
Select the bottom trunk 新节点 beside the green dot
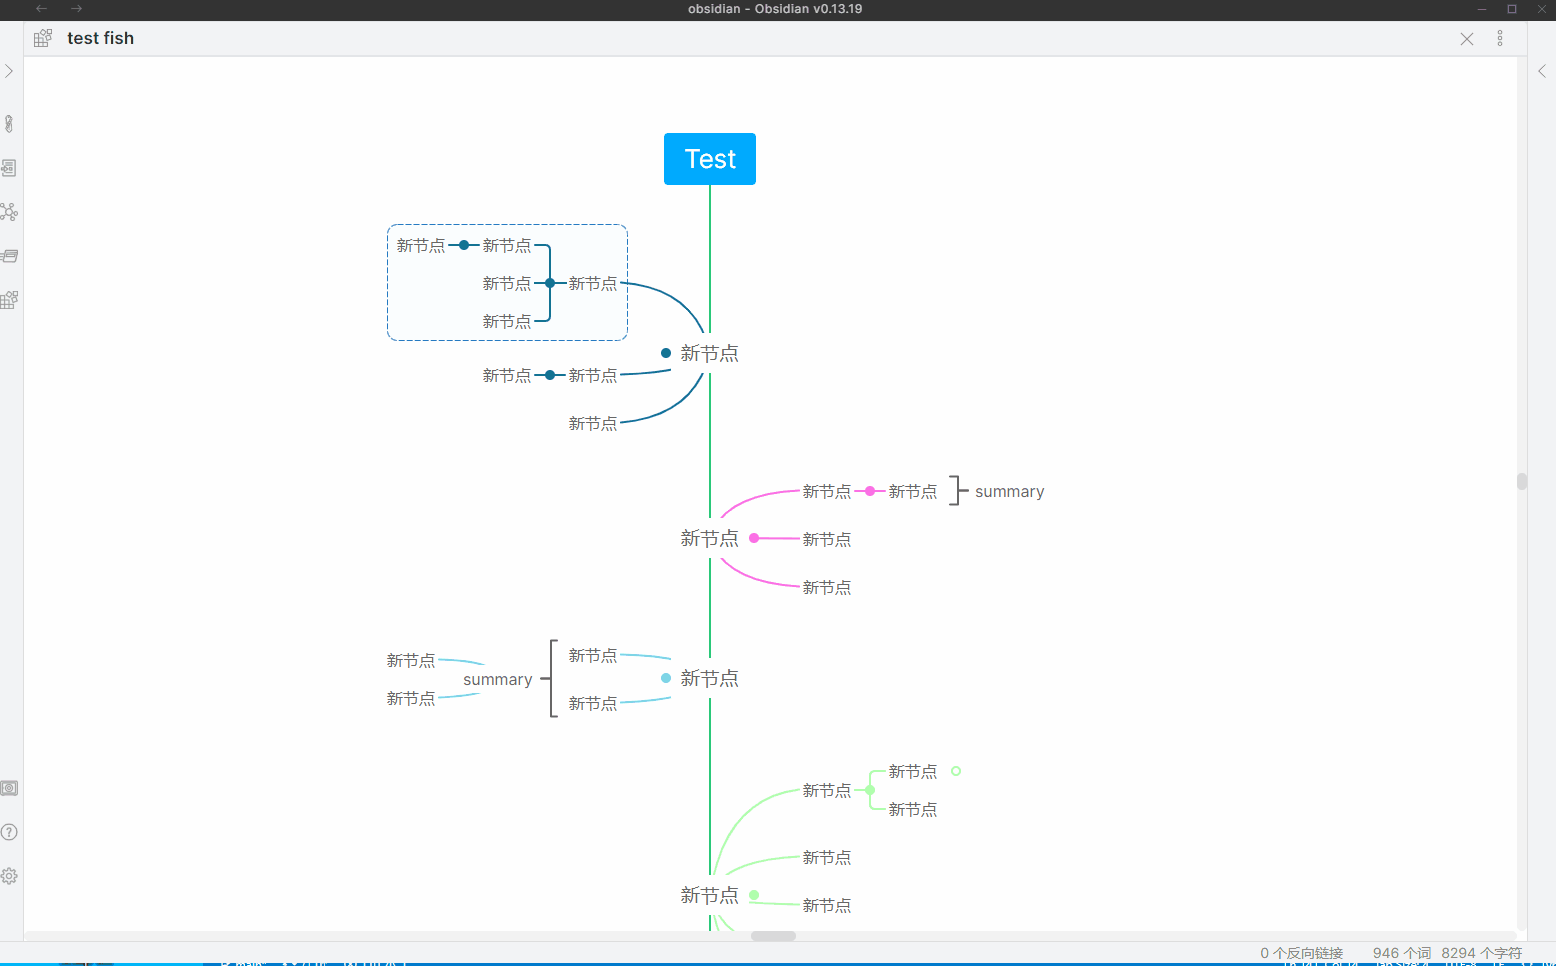click(710, 895)
